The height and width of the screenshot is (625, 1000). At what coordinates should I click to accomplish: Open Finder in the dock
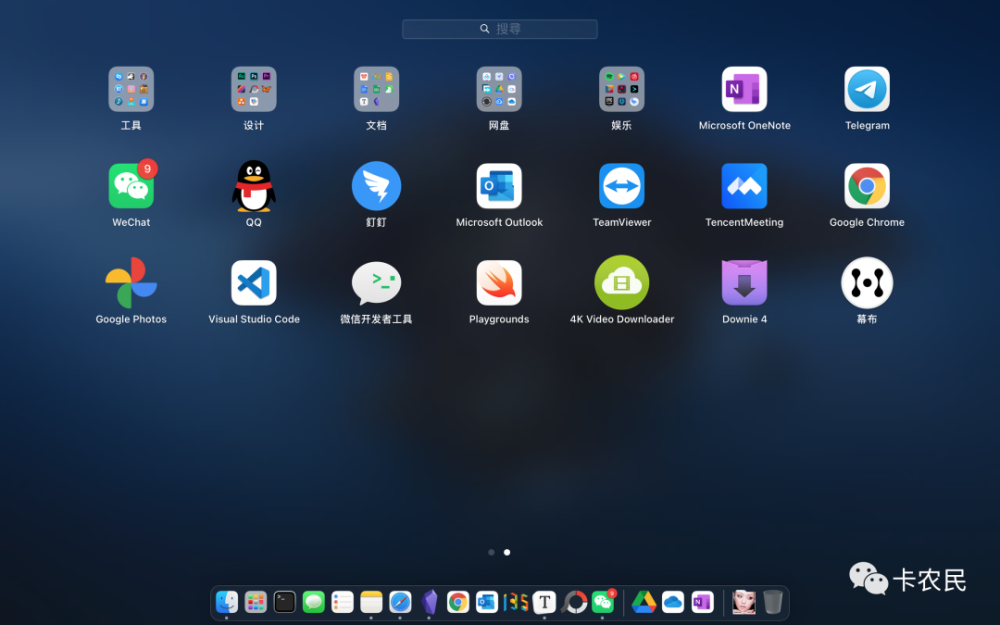click(226, 602)
